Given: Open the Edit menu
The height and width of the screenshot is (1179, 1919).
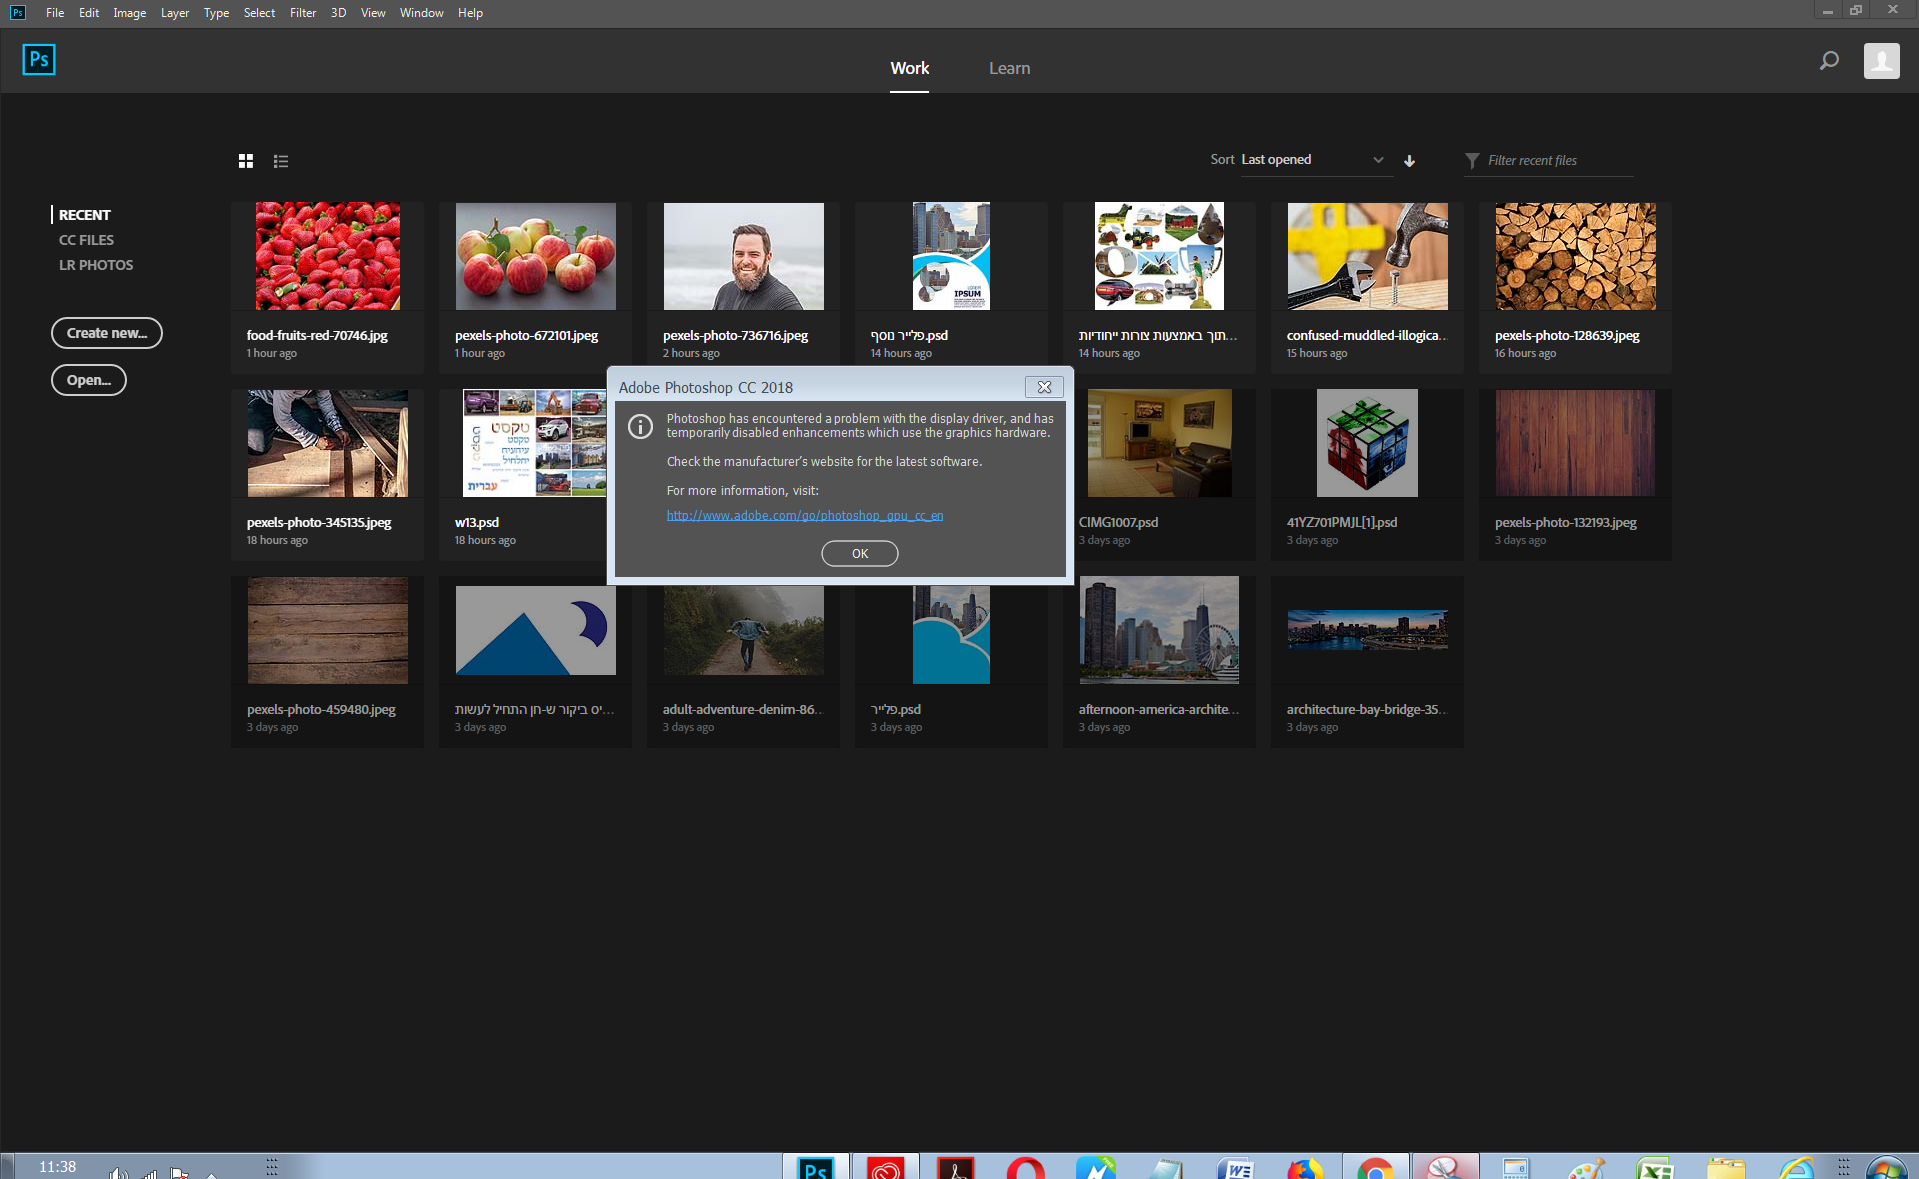Looking at the screenshot, I should [89, 13].
